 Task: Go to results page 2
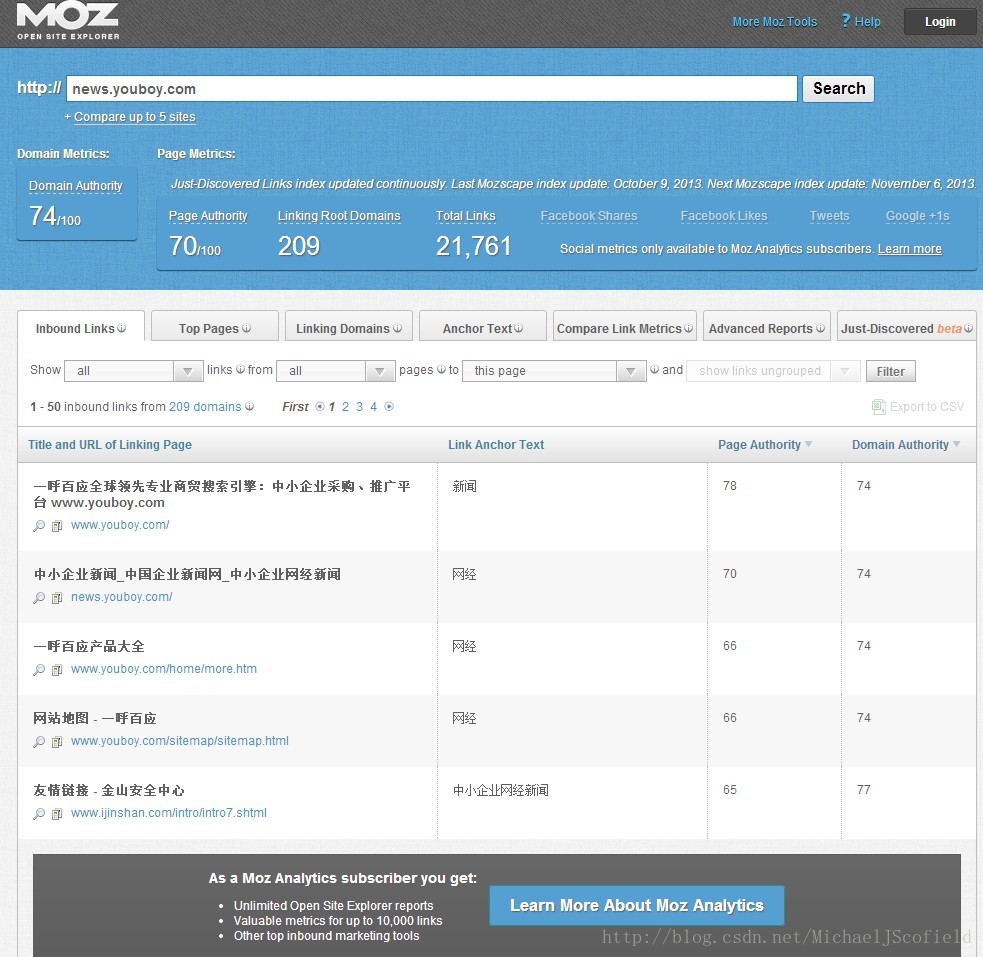point(345,407)
